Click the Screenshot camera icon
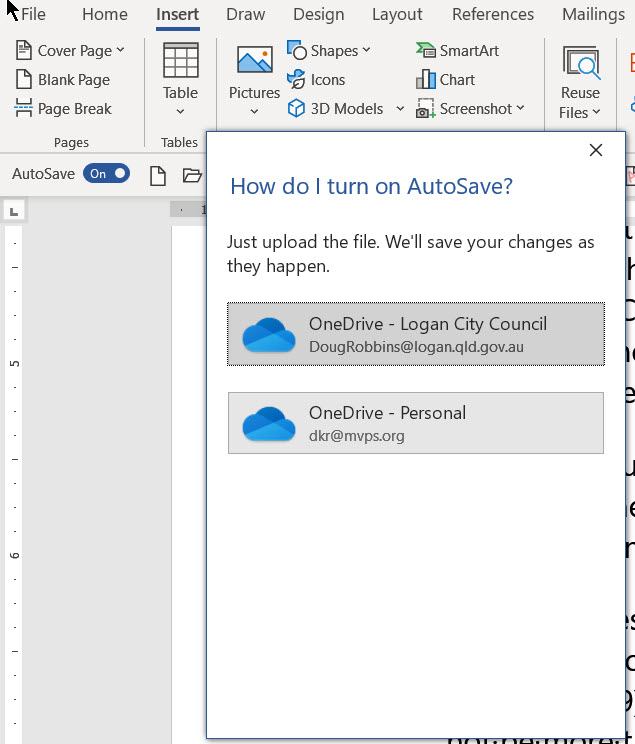 (425, 109)
